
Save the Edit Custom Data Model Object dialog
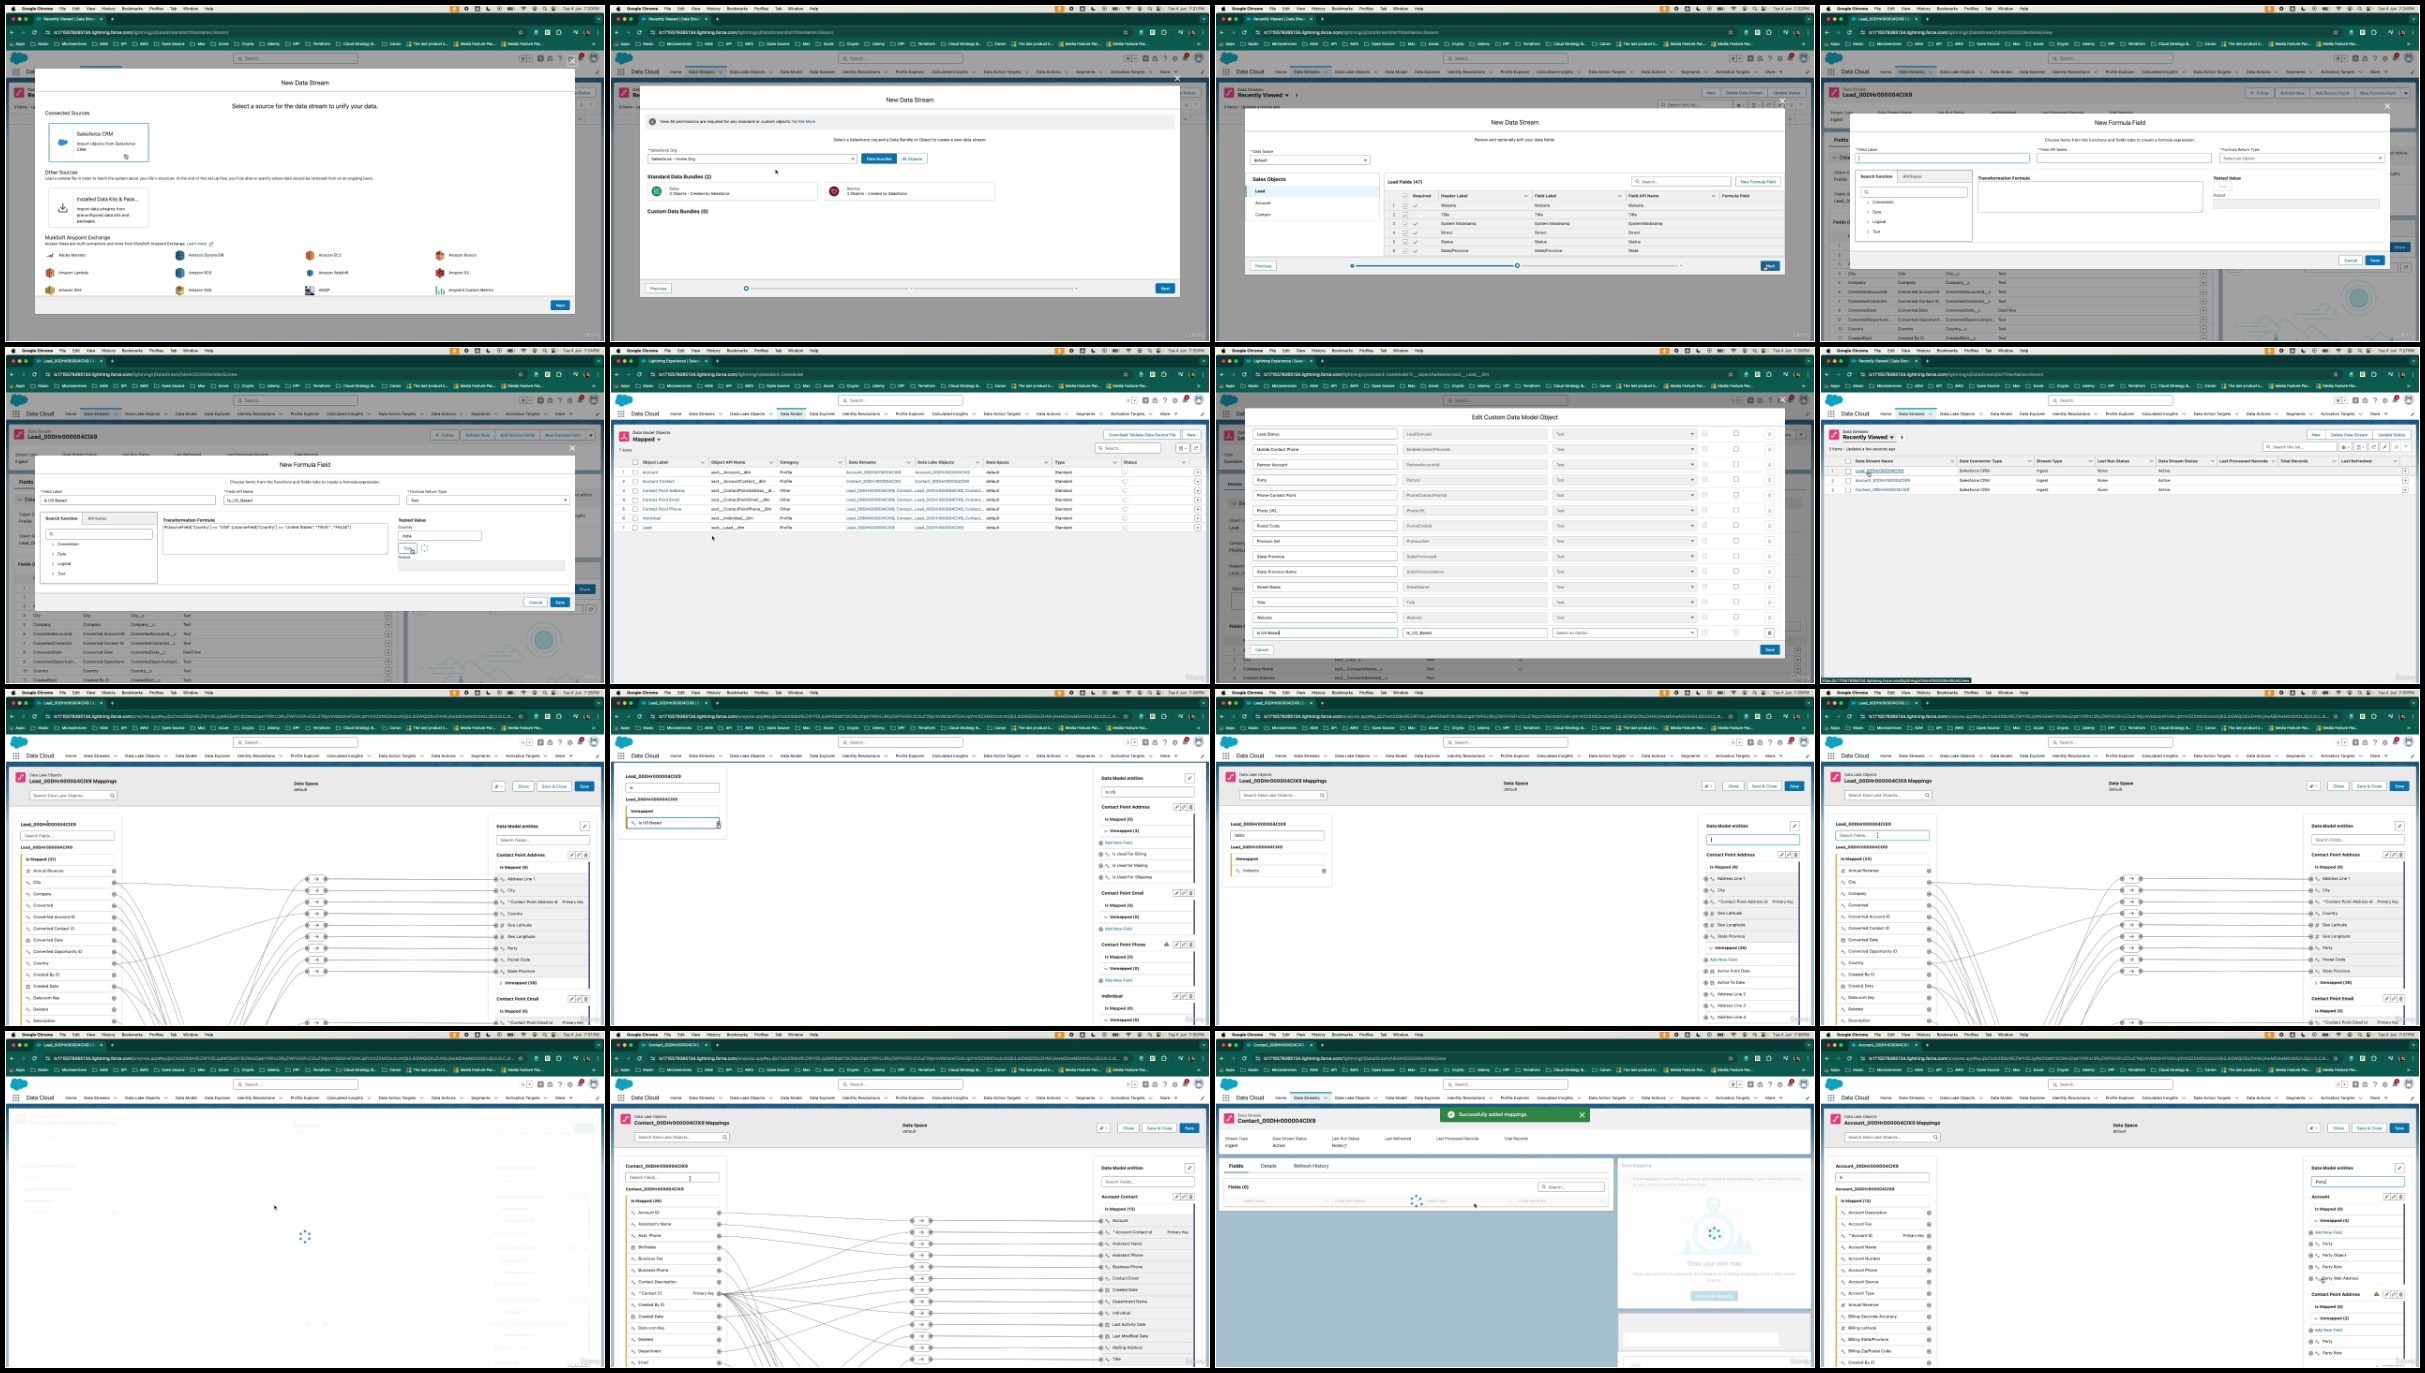(1770, 650)
